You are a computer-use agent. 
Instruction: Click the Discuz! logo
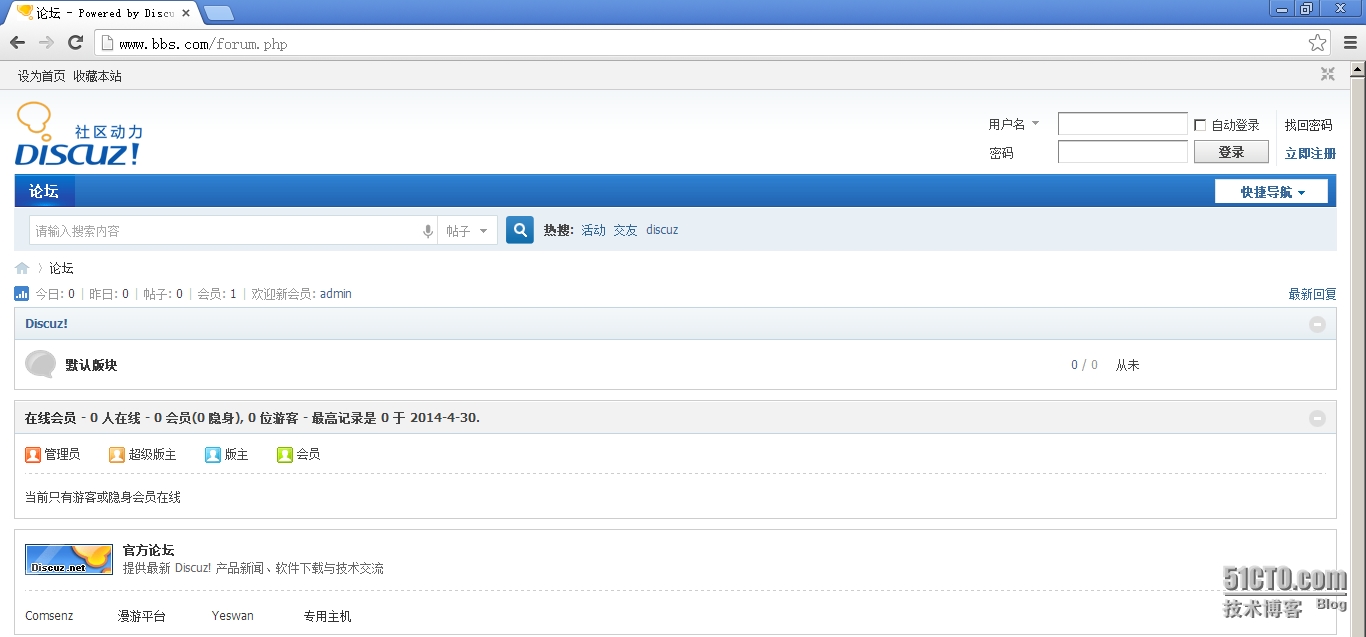click(79, 134)
